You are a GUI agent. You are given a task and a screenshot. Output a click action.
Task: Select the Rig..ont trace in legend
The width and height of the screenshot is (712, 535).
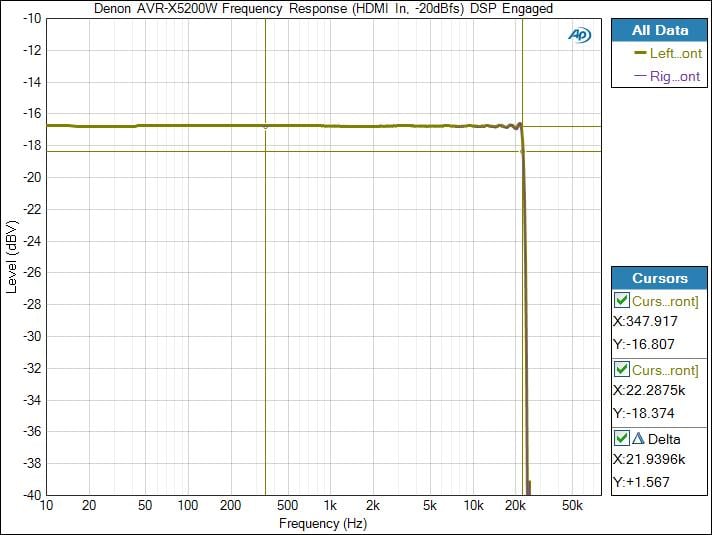coord(675,77)
